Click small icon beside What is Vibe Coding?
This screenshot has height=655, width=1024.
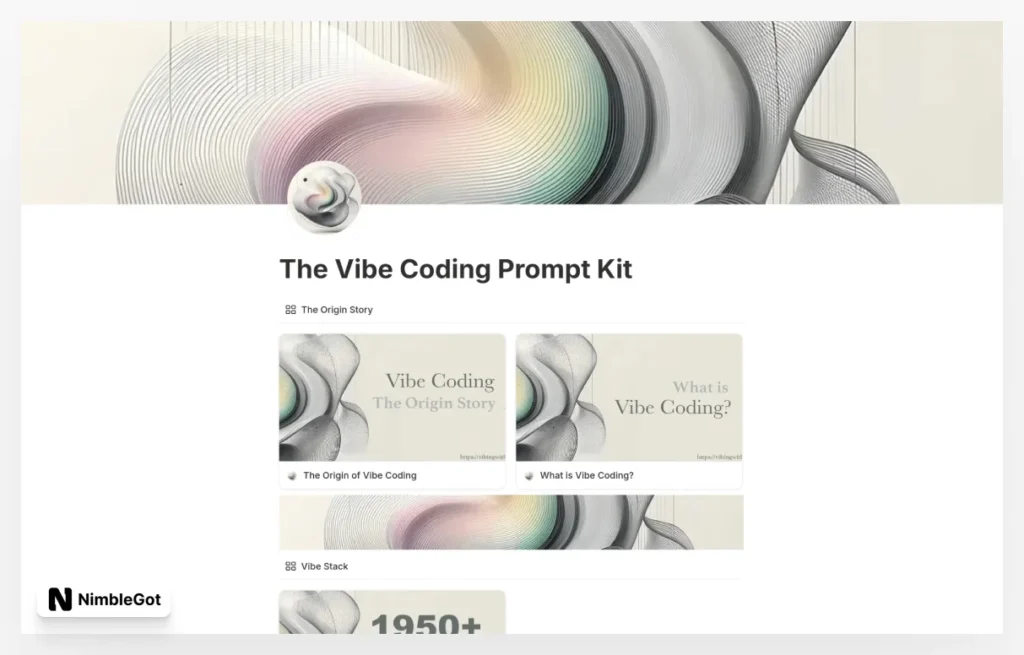pyautogui.click(x=529, y=476)
